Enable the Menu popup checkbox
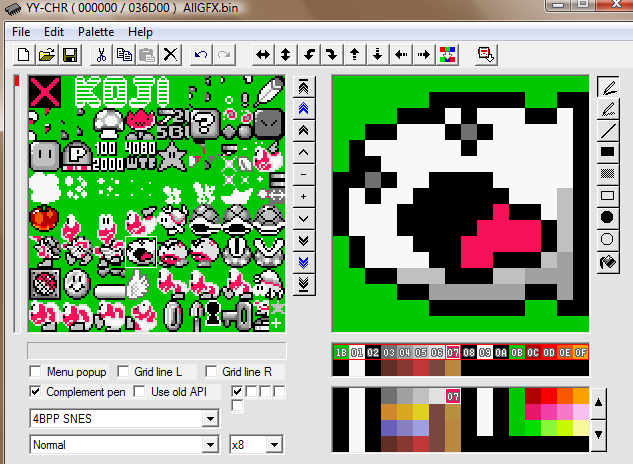 (36, 371)
